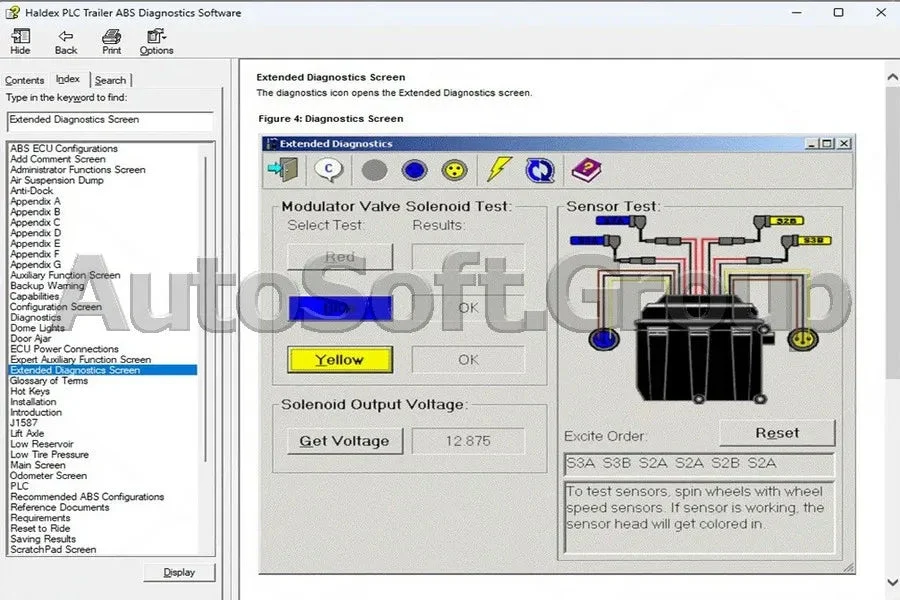This screenshot has width=900, height=600.
Task: Click the Print toolbar icon
Action: click(111, 41)
